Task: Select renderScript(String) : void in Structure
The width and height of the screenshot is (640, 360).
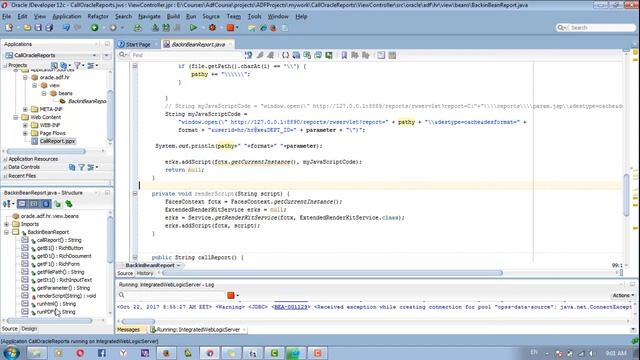Action: [67, 296]
